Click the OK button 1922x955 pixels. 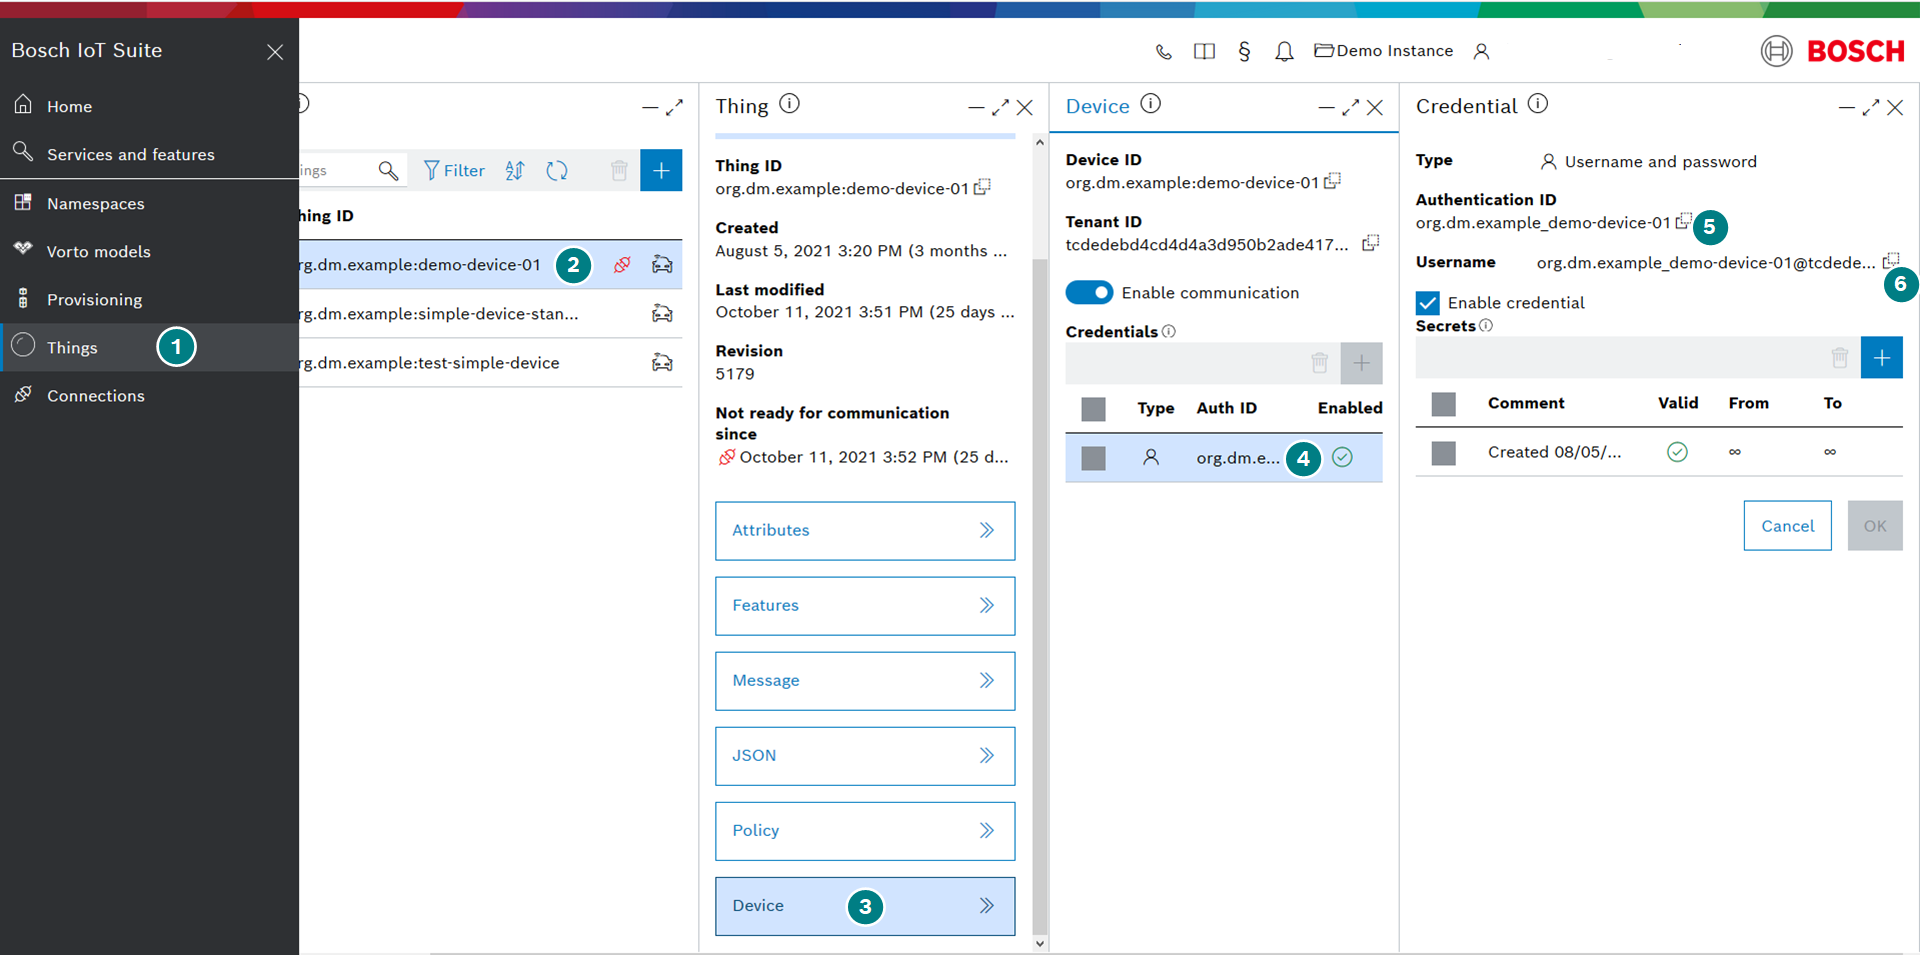tap(1875, 526)
